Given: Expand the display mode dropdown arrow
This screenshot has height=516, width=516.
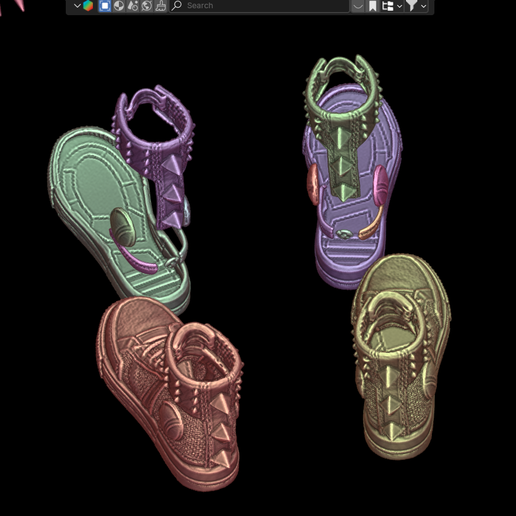Looking at the screenshot, I should 400,6.
